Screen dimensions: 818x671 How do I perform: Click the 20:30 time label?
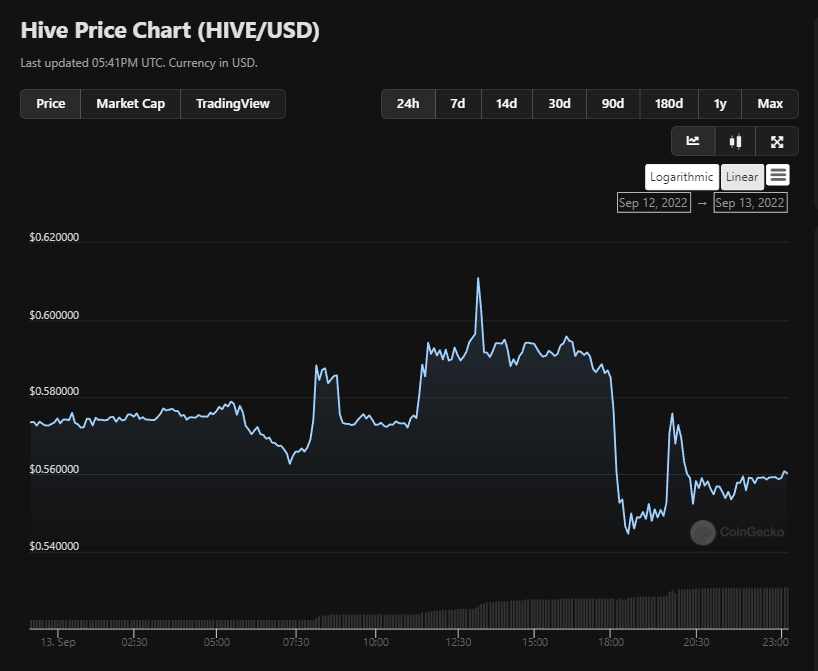point(696,642)
